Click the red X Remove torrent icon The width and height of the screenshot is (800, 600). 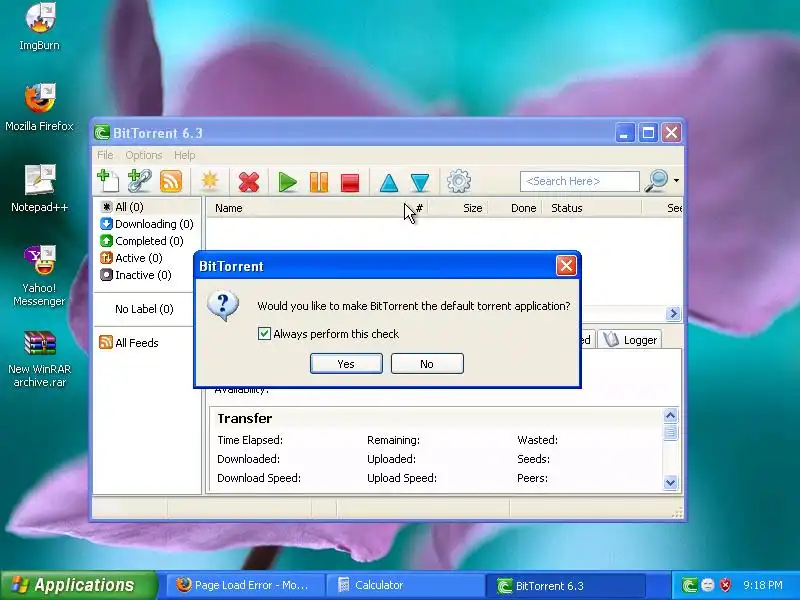coord(248,182)
